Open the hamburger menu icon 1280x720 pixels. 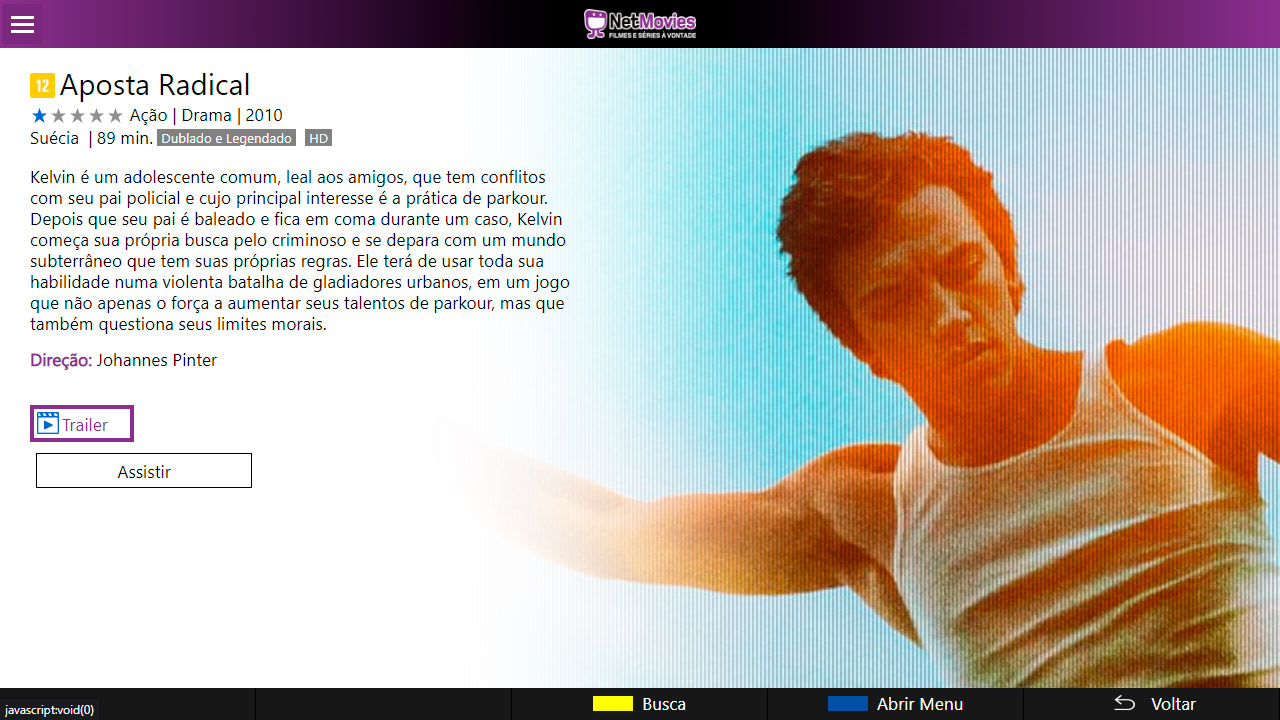tap(22, 24)
